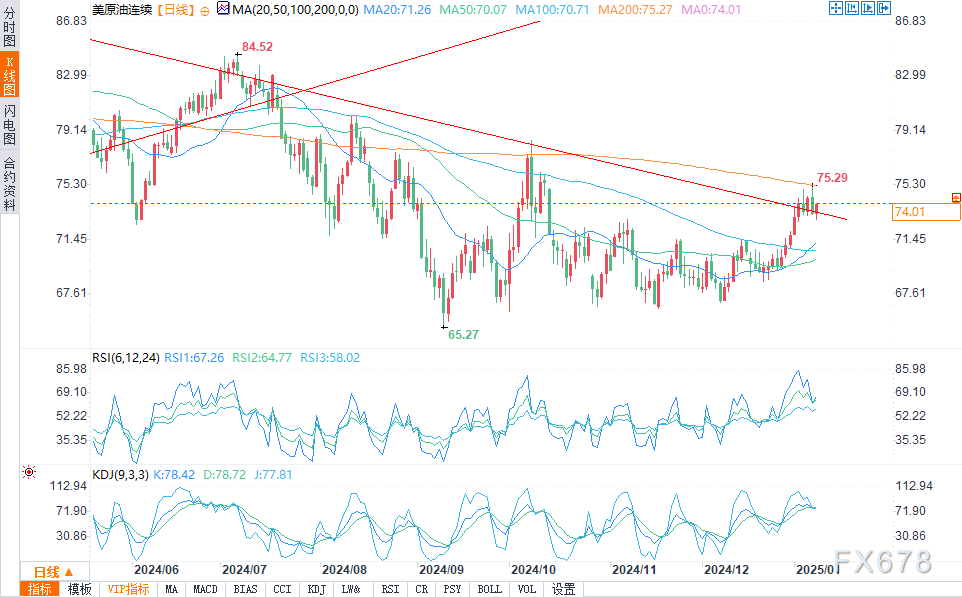Apply the PSY indicator
This screenshot has width=962, height=597.
[x=452, y=589]
